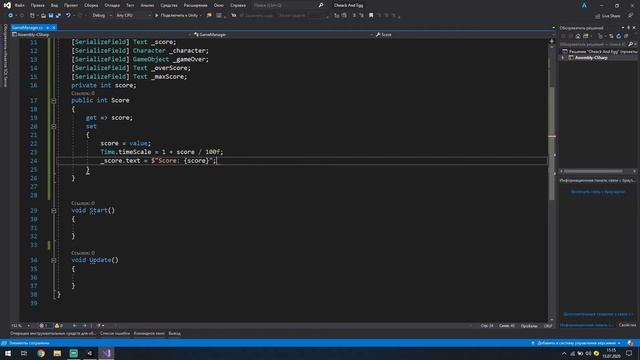Click the references link above void Update

point(83,253)
